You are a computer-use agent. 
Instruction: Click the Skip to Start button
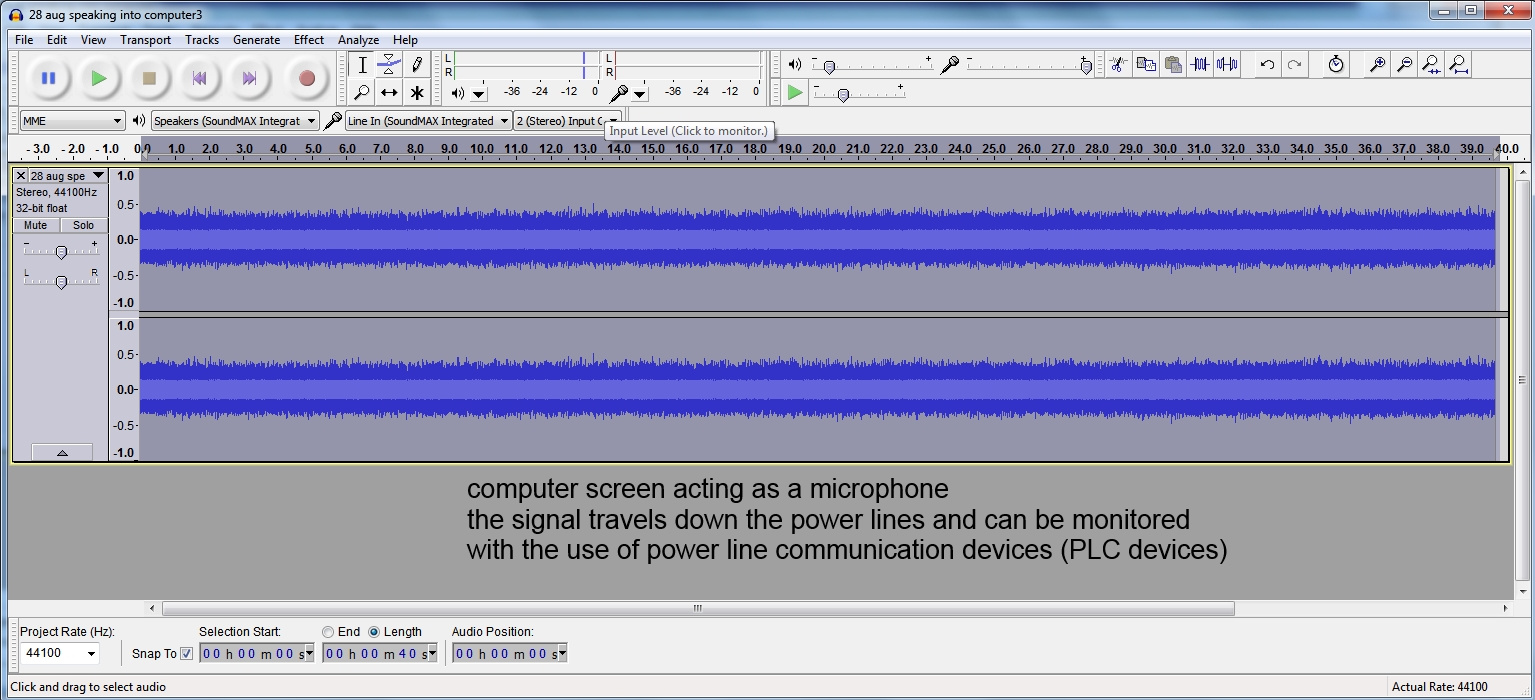click(x=200, y=78)
